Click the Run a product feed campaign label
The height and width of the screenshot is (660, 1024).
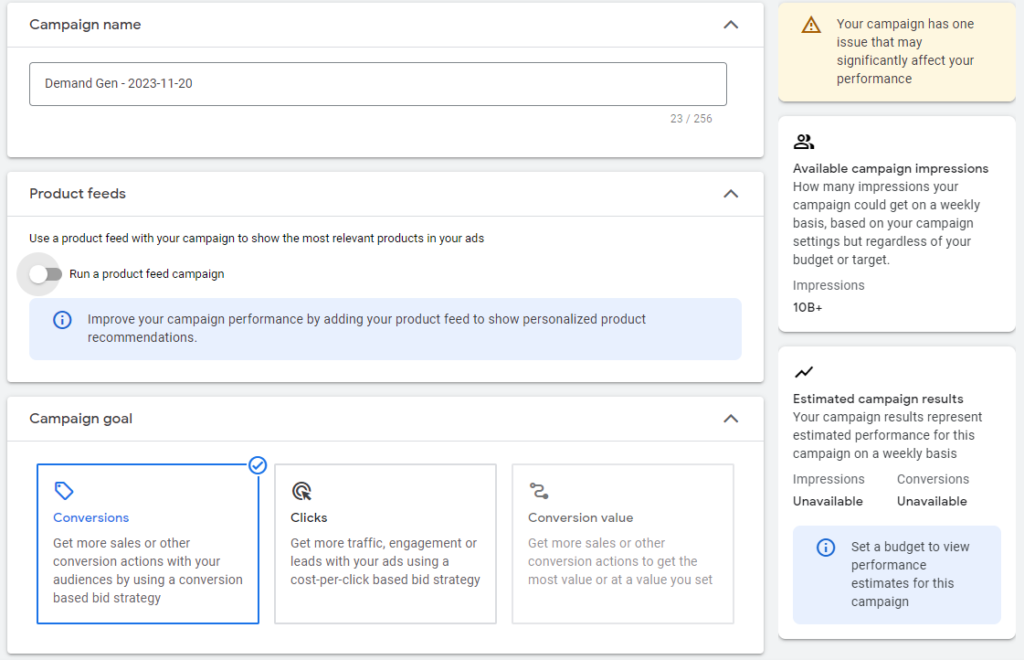[146, 274]
